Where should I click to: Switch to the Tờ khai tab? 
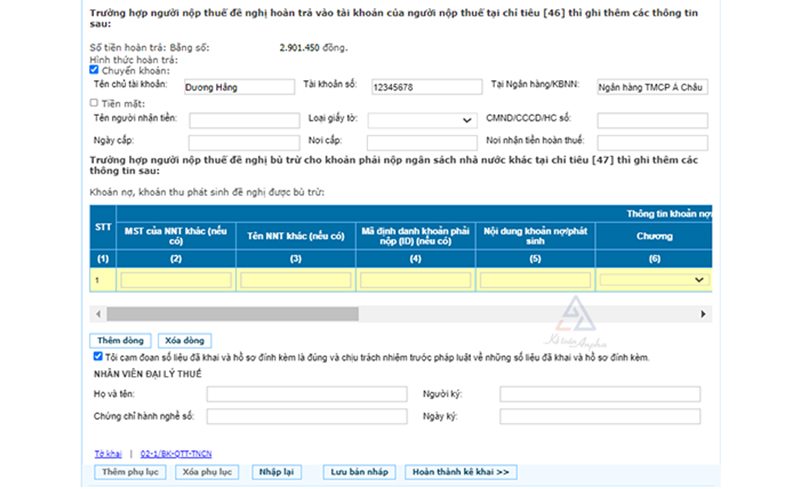tap(106, 453)
